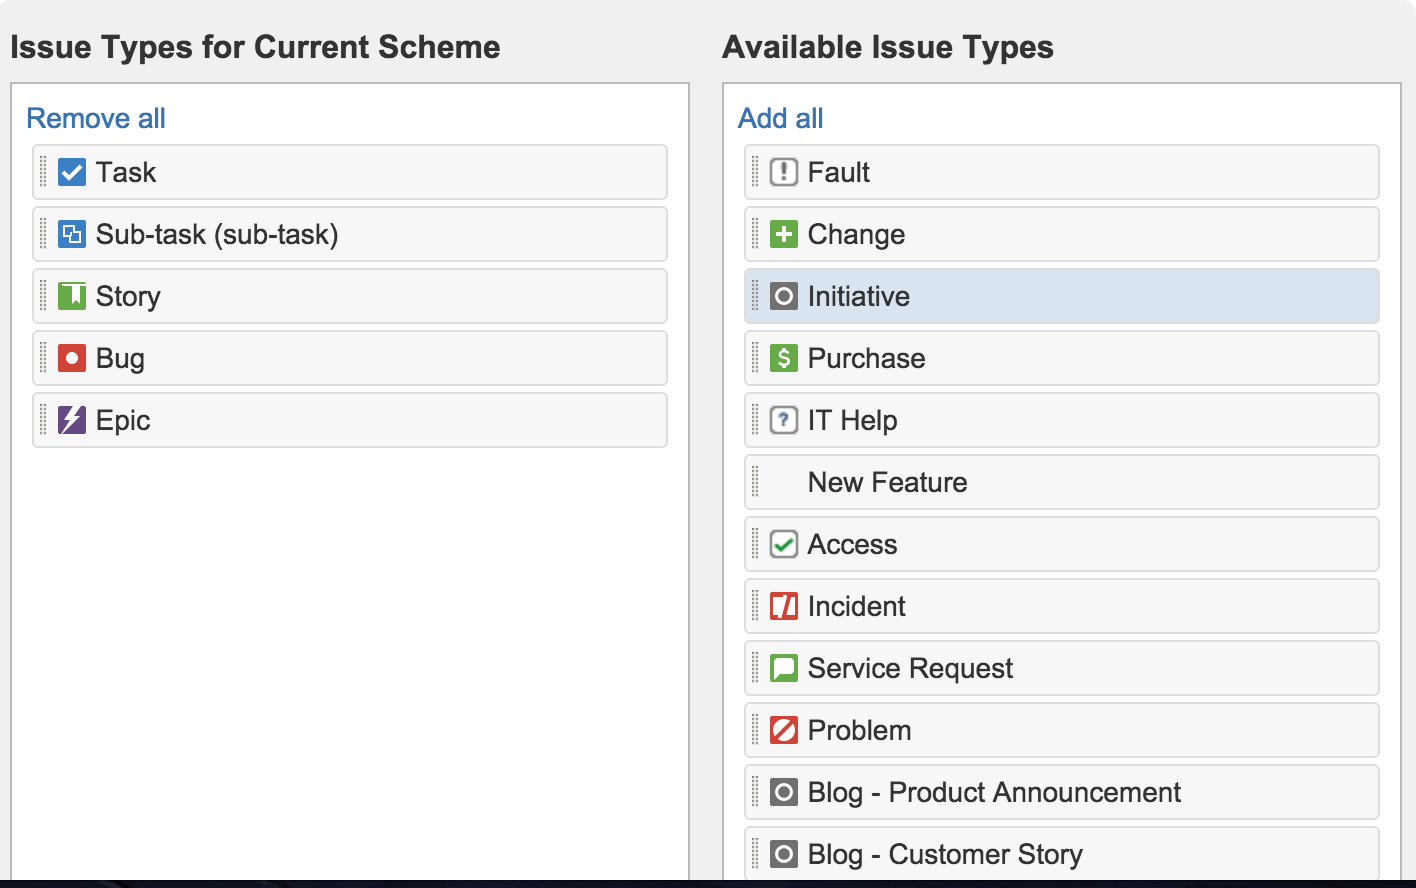This screenshot has height=888, width=1416.
Task: Click the red Problem prohibited icon
Action: (x=784, y=731)
